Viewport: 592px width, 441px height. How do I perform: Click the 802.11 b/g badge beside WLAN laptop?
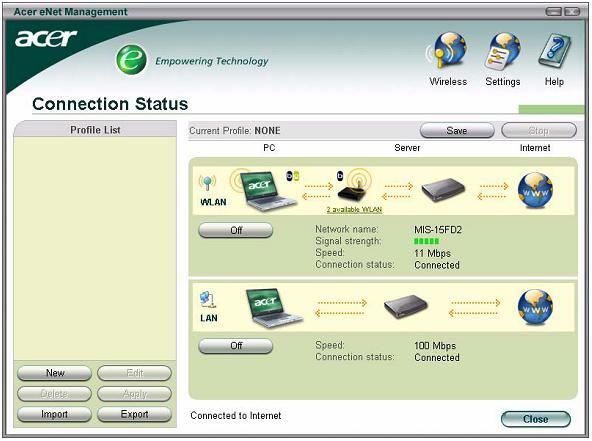point(293,176)
